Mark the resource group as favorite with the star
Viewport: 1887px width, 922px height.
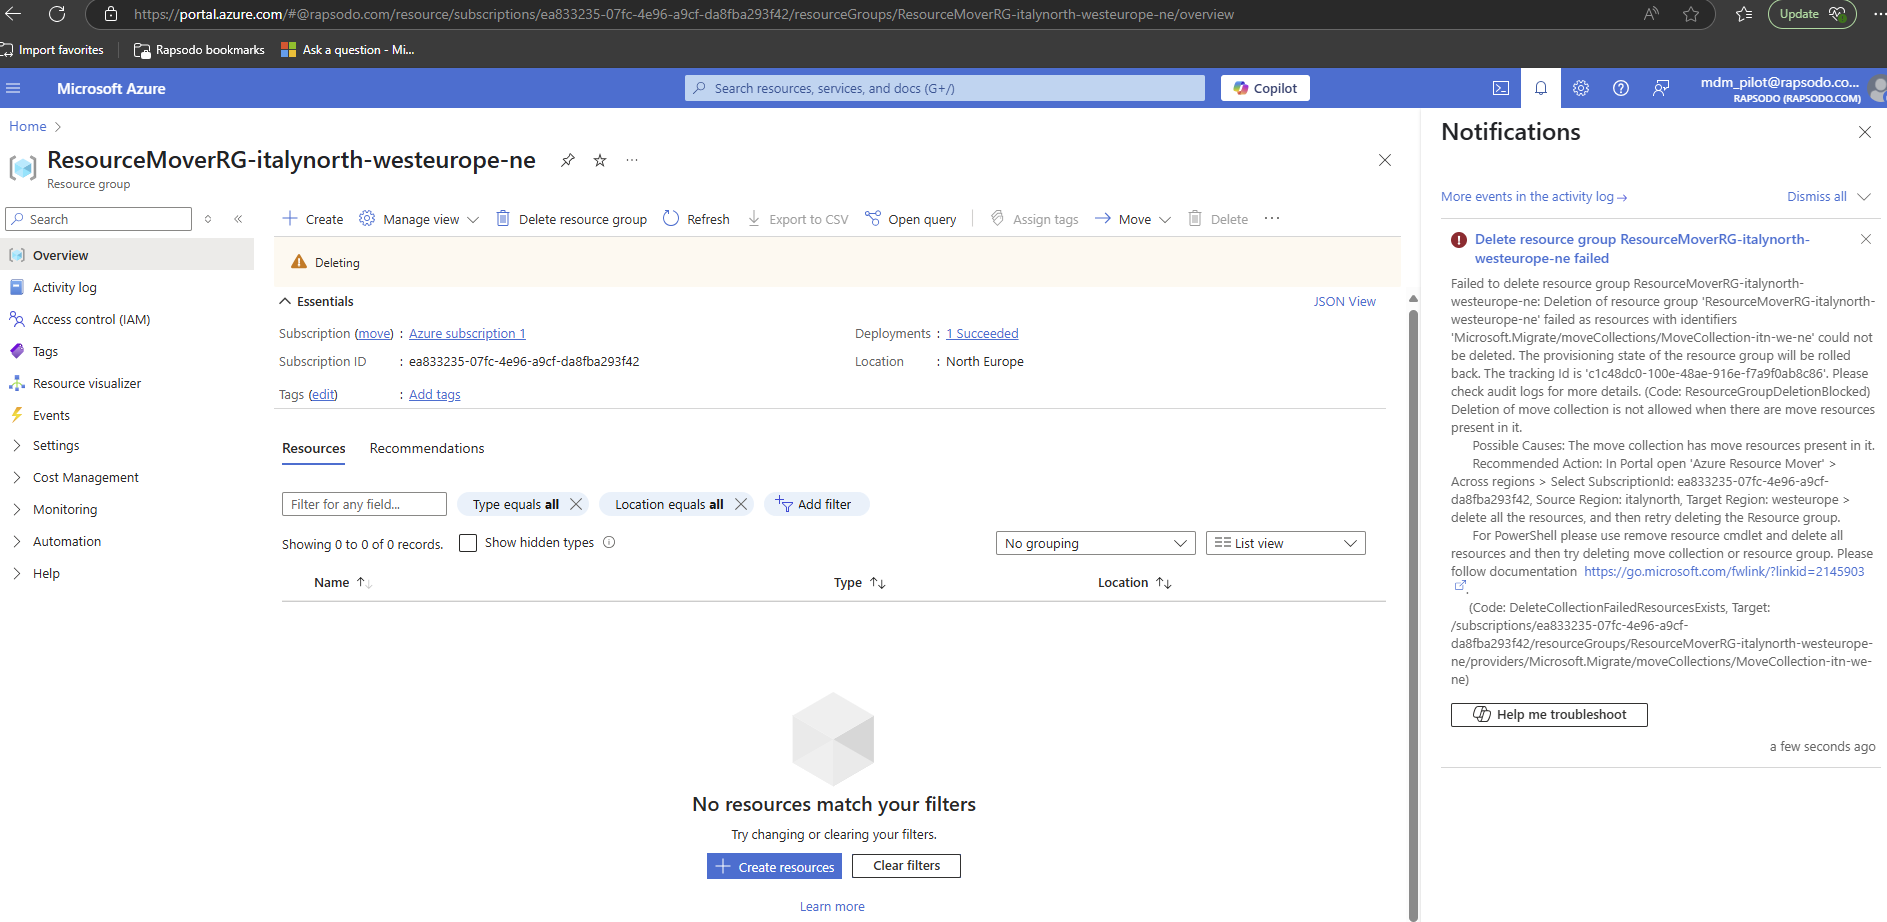600,160
